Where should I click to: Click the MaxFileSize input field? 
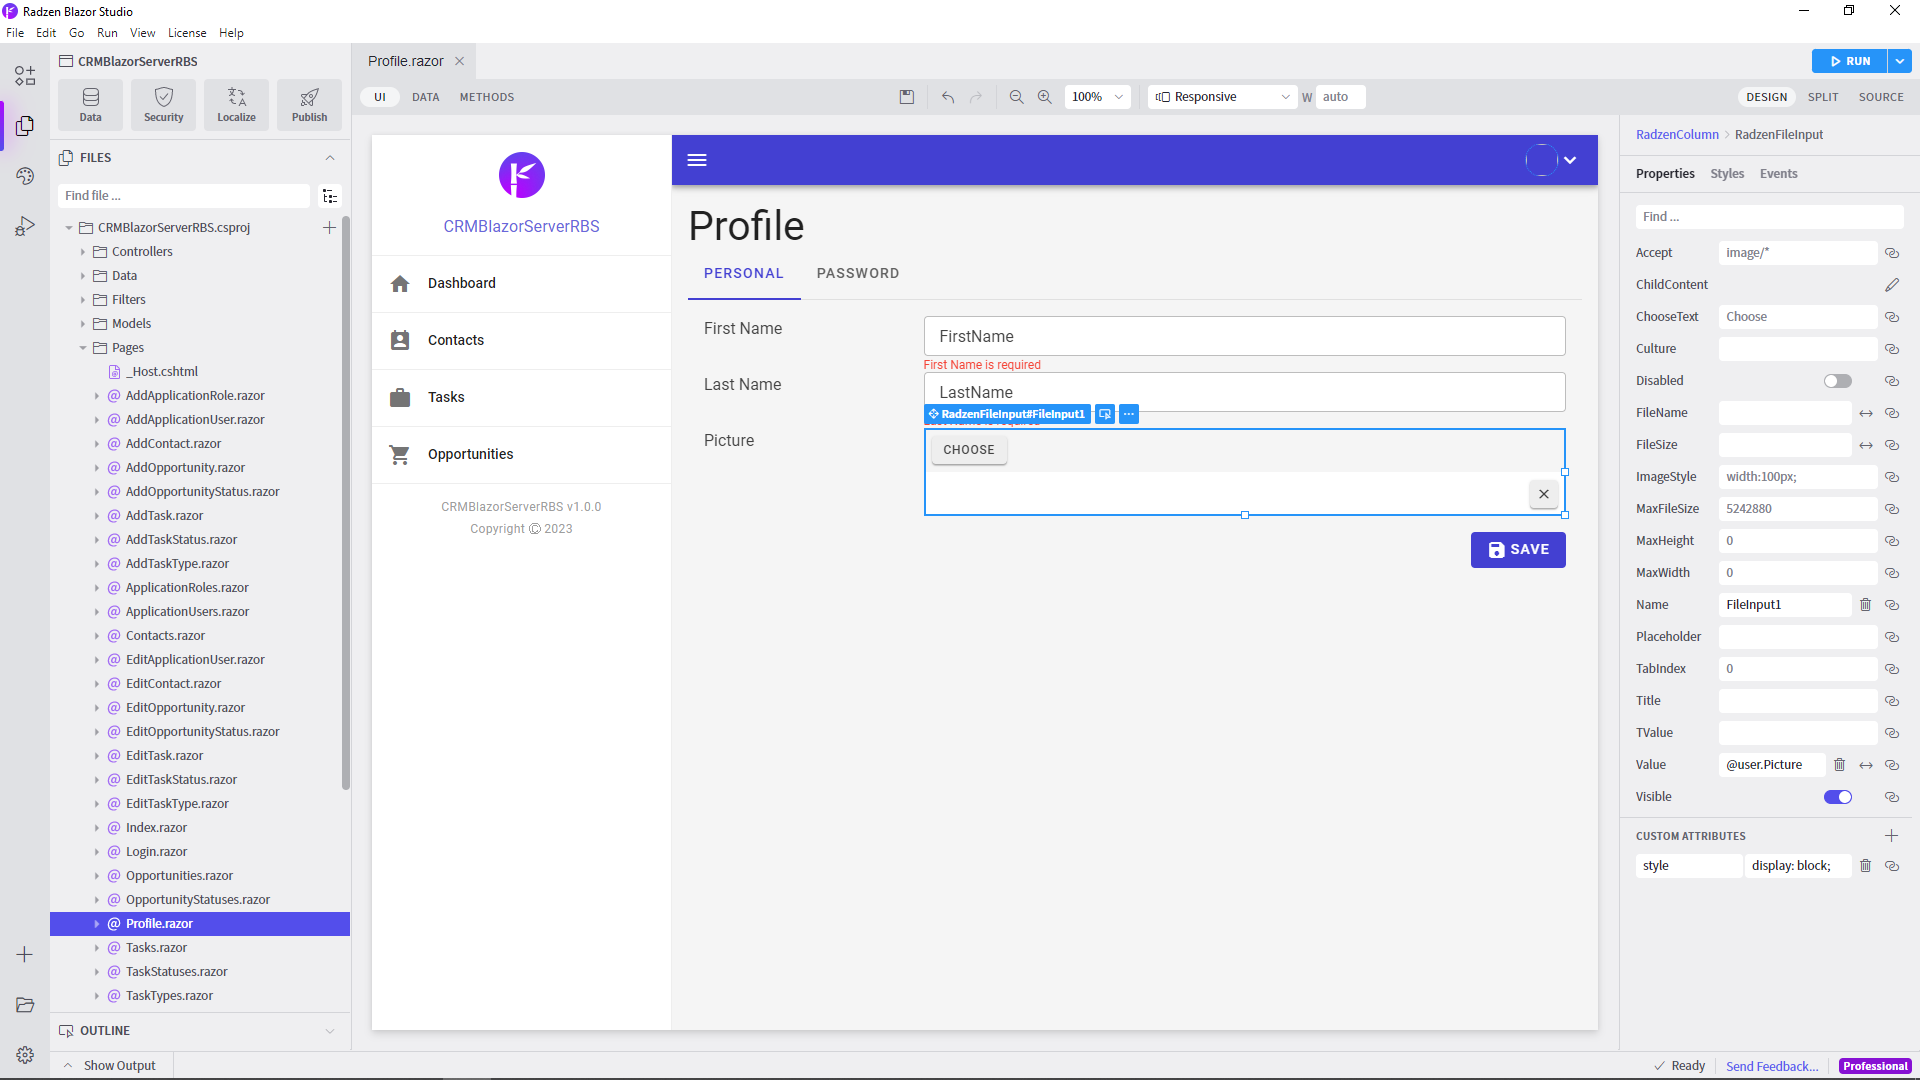coord(1797,509)
